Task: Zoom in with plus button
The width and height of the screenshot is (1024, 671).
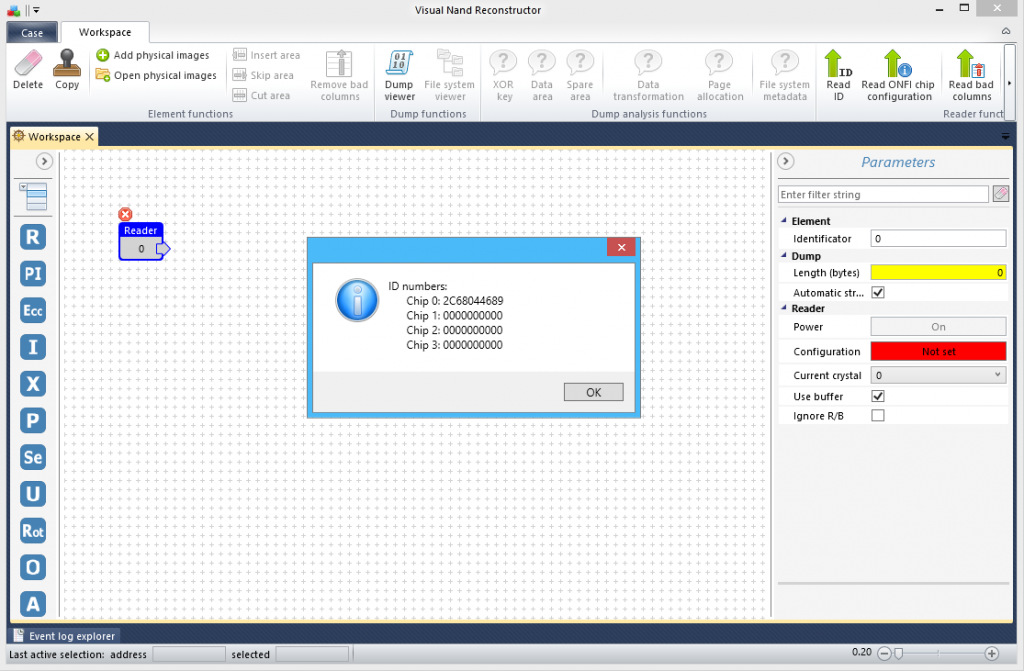Action: pos(991,653)
